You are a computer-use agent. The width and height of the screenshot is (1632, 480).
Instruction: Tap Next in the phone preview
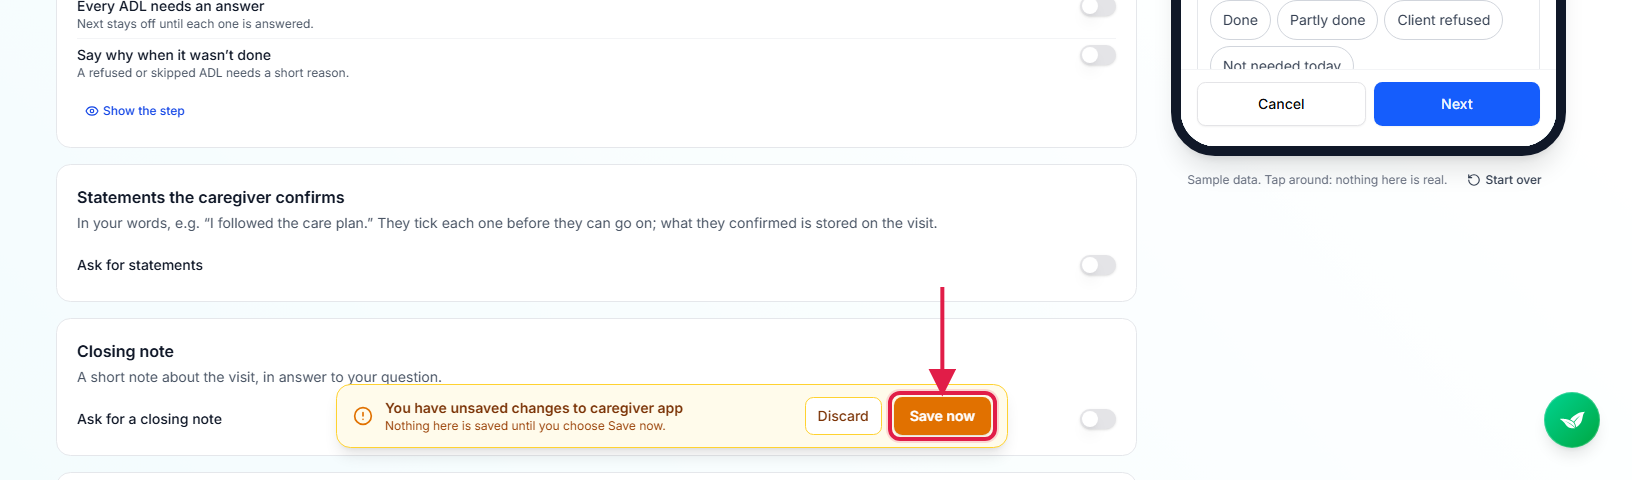(1457, 104)
